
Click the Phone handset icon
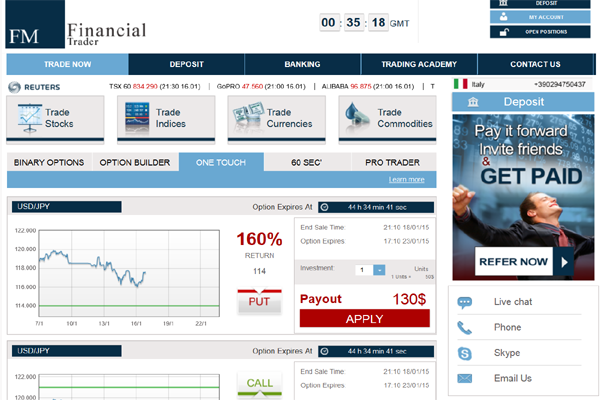(x=465, y=328)
